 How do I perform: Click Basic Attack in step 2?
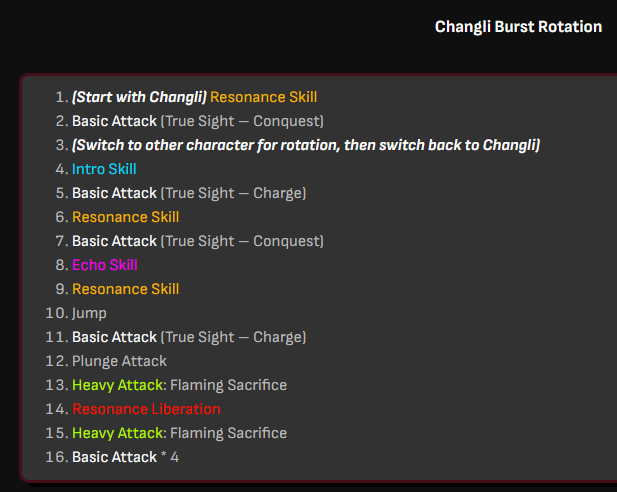pos(114,121)
